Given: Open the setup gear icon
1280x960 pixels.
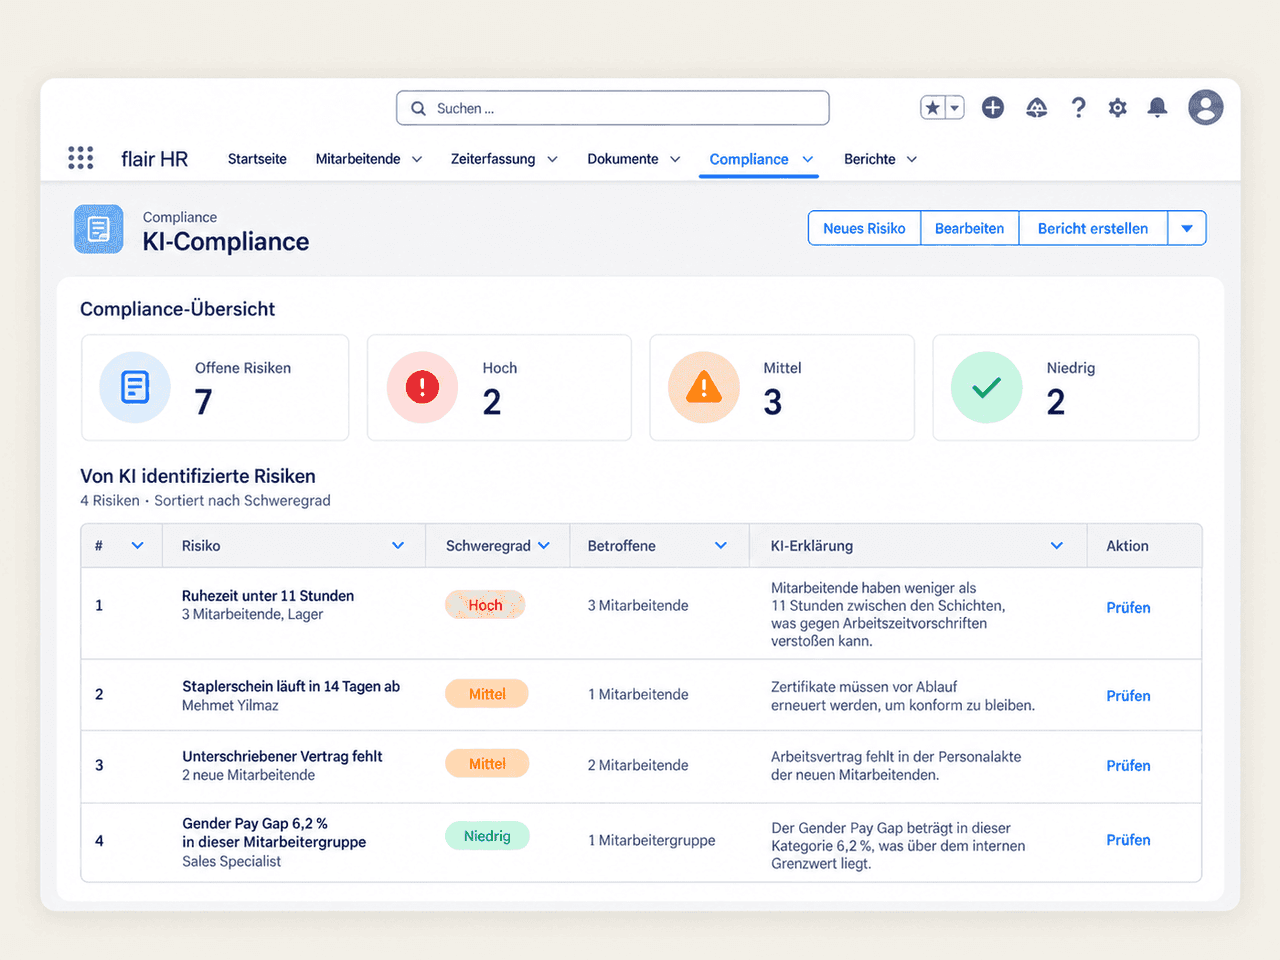Looking at the screenshot, I should pyautogui.click(x=1118, y=108).
